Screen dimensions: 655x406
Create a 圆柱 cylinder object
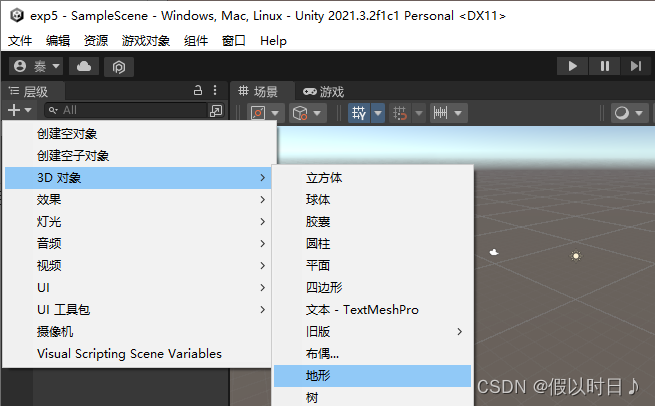click(373, 244)
